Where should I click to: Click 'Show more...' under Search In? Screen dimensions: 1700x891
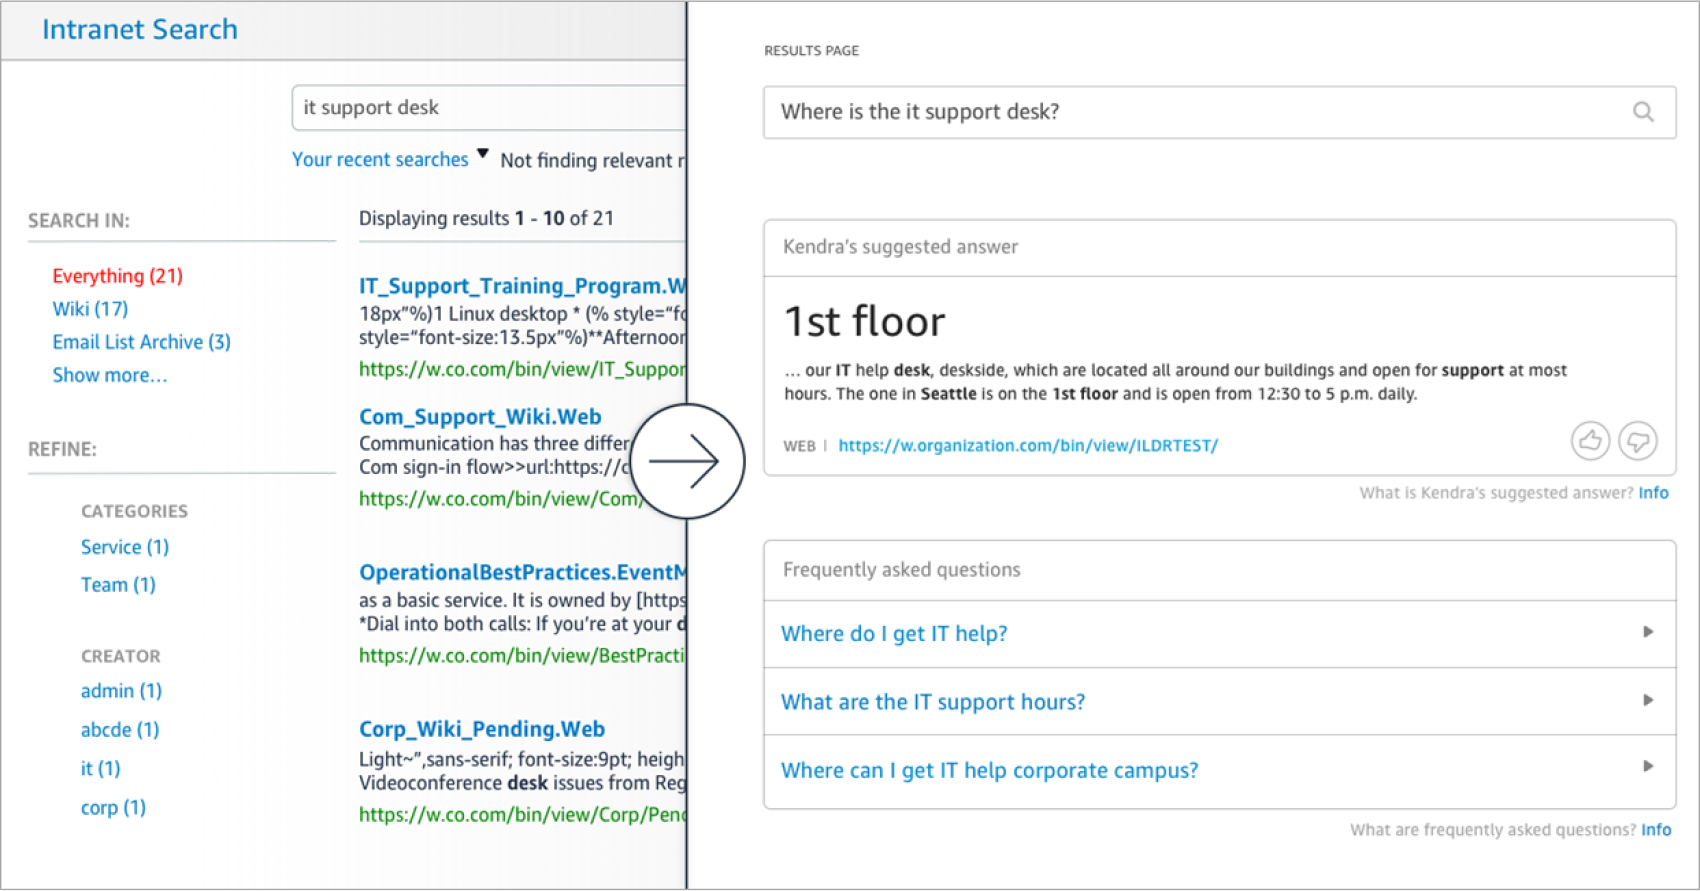point(110,374)
